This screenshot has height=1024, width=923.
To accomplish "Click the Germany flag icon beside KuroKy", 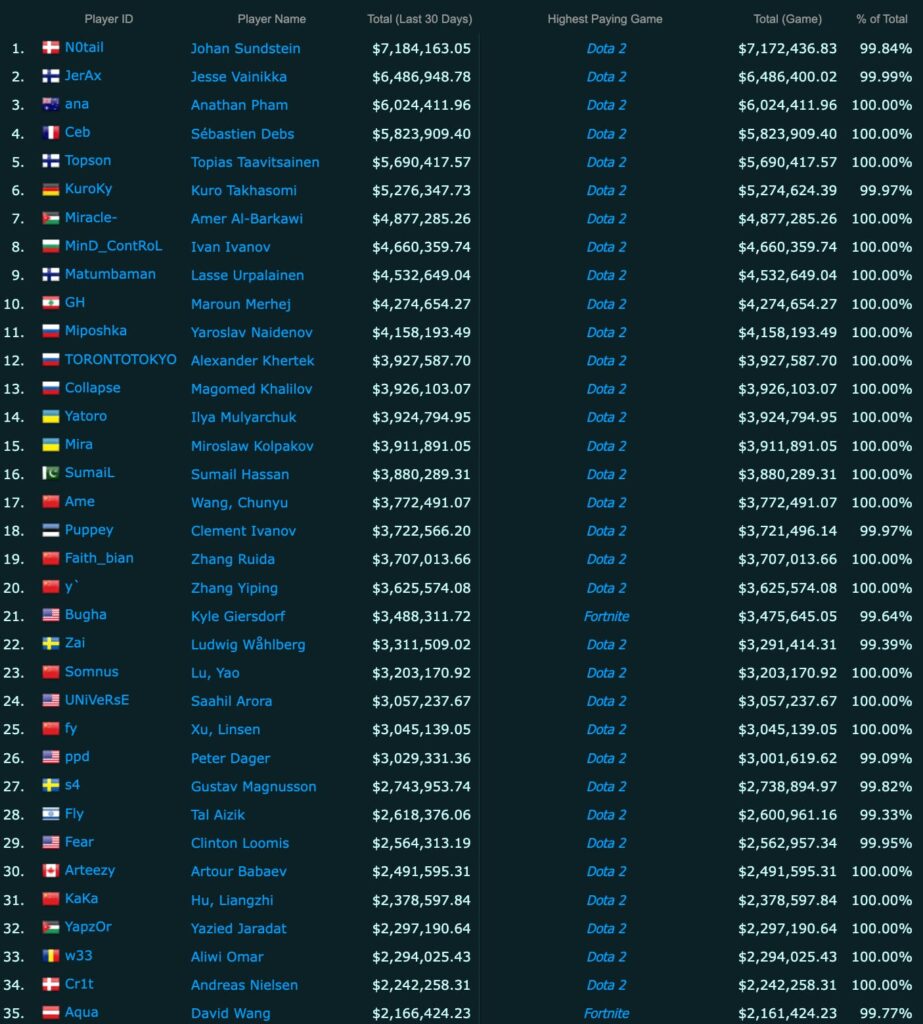I will pyautogui.click(x=51, y=189).
